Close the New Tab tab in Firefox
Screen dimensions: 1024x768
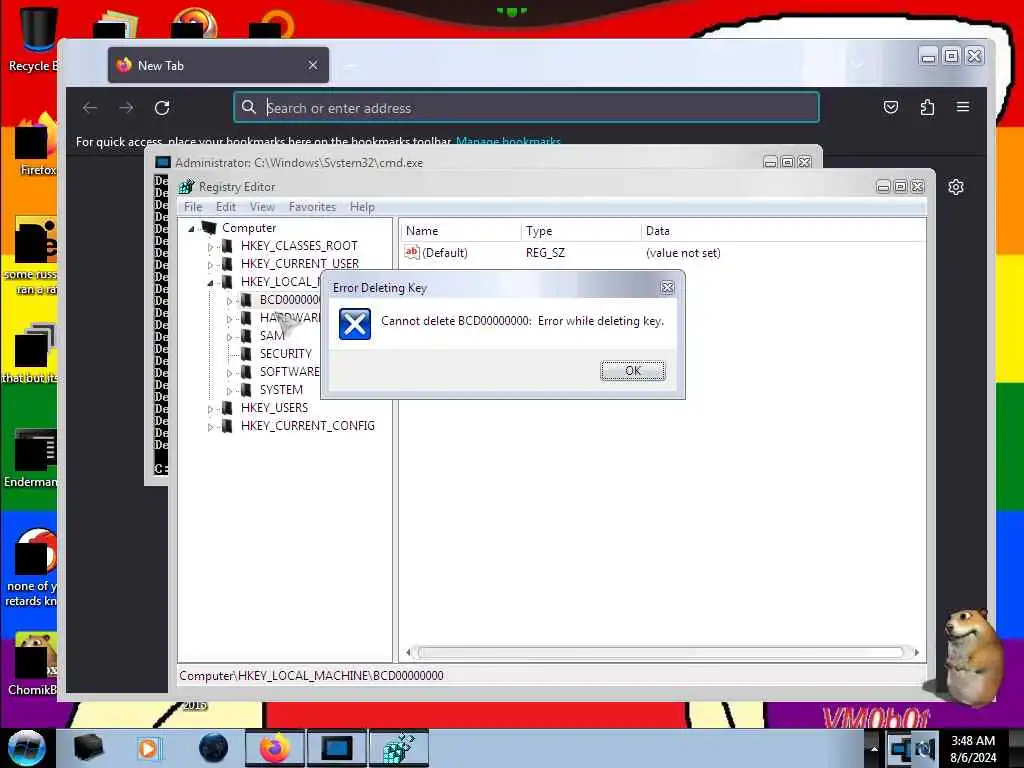click(313, 65)
